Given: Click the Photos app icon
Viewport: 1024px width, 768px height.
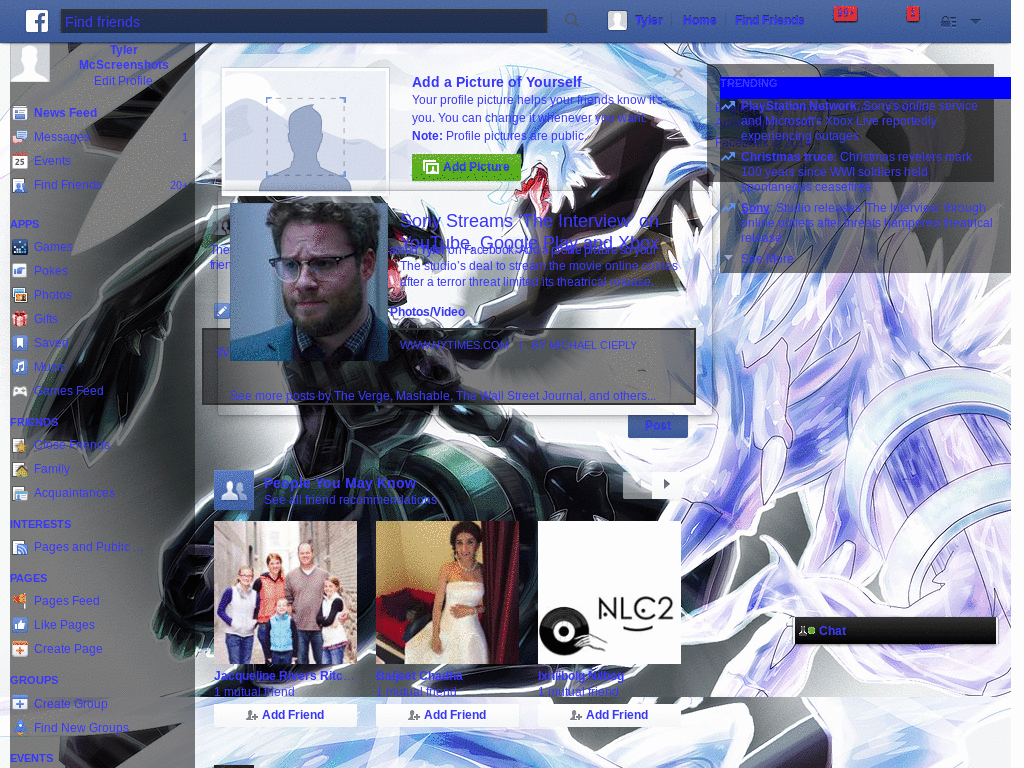Looking at the screenshot, I should [x=20, y=295].
